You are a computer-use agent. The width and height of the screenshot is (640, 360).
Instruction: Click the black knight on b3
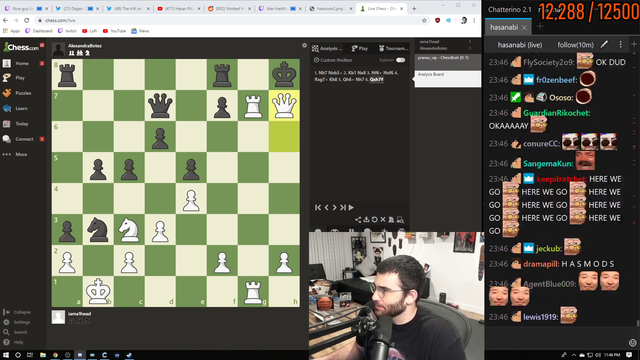[98, 229]
